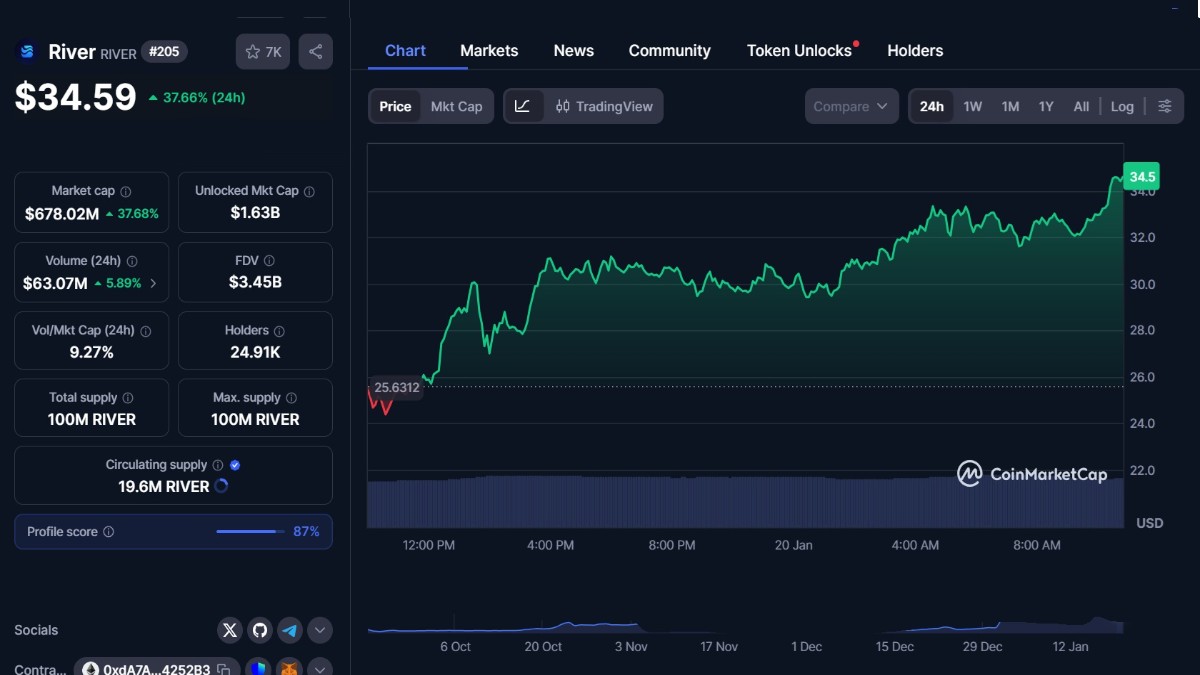This screenshot has width=1200, height=675.
Task: Click the MetaMask fox icon
Action: [x=290, y=669]
